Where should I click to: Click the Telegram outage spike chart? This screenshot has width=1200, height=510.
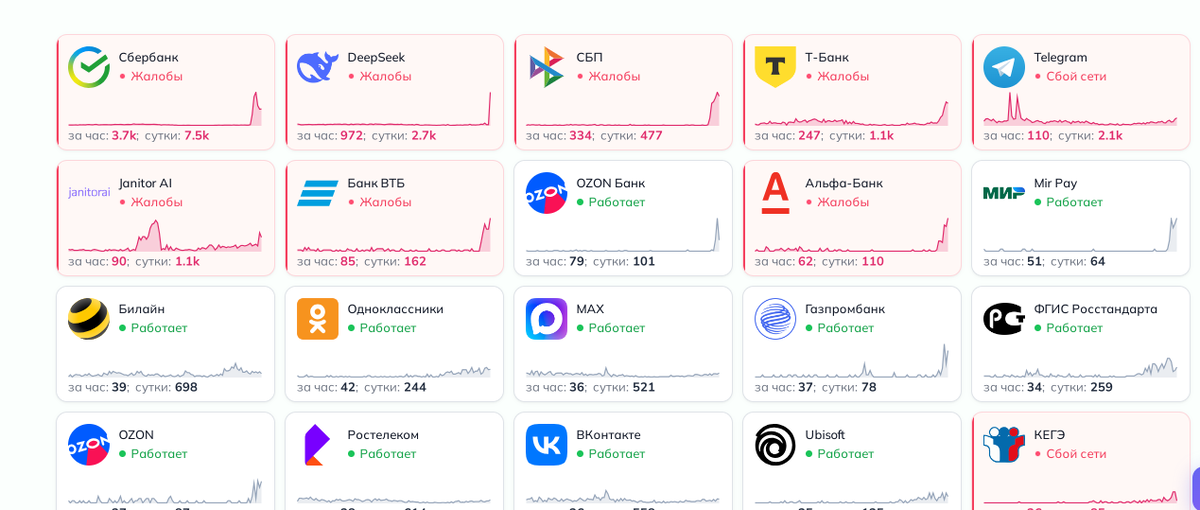[x=1080, y=110]
